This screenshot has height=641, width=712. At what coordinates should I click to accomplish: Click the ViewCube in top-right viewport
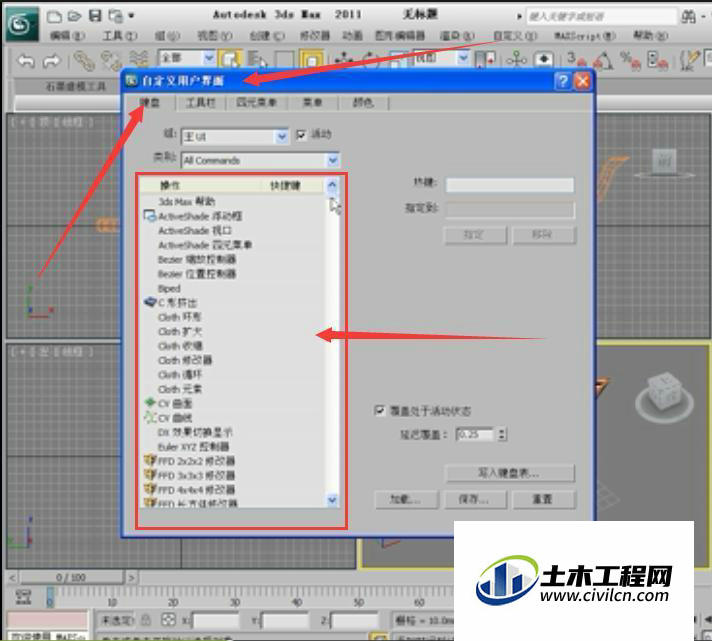663,162
